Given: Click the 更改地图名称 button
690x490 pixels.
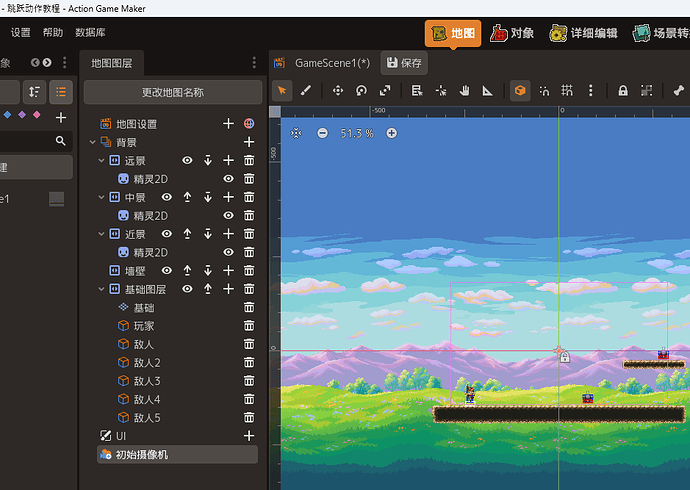Looking at the screenshot, I should pos(173,92).
